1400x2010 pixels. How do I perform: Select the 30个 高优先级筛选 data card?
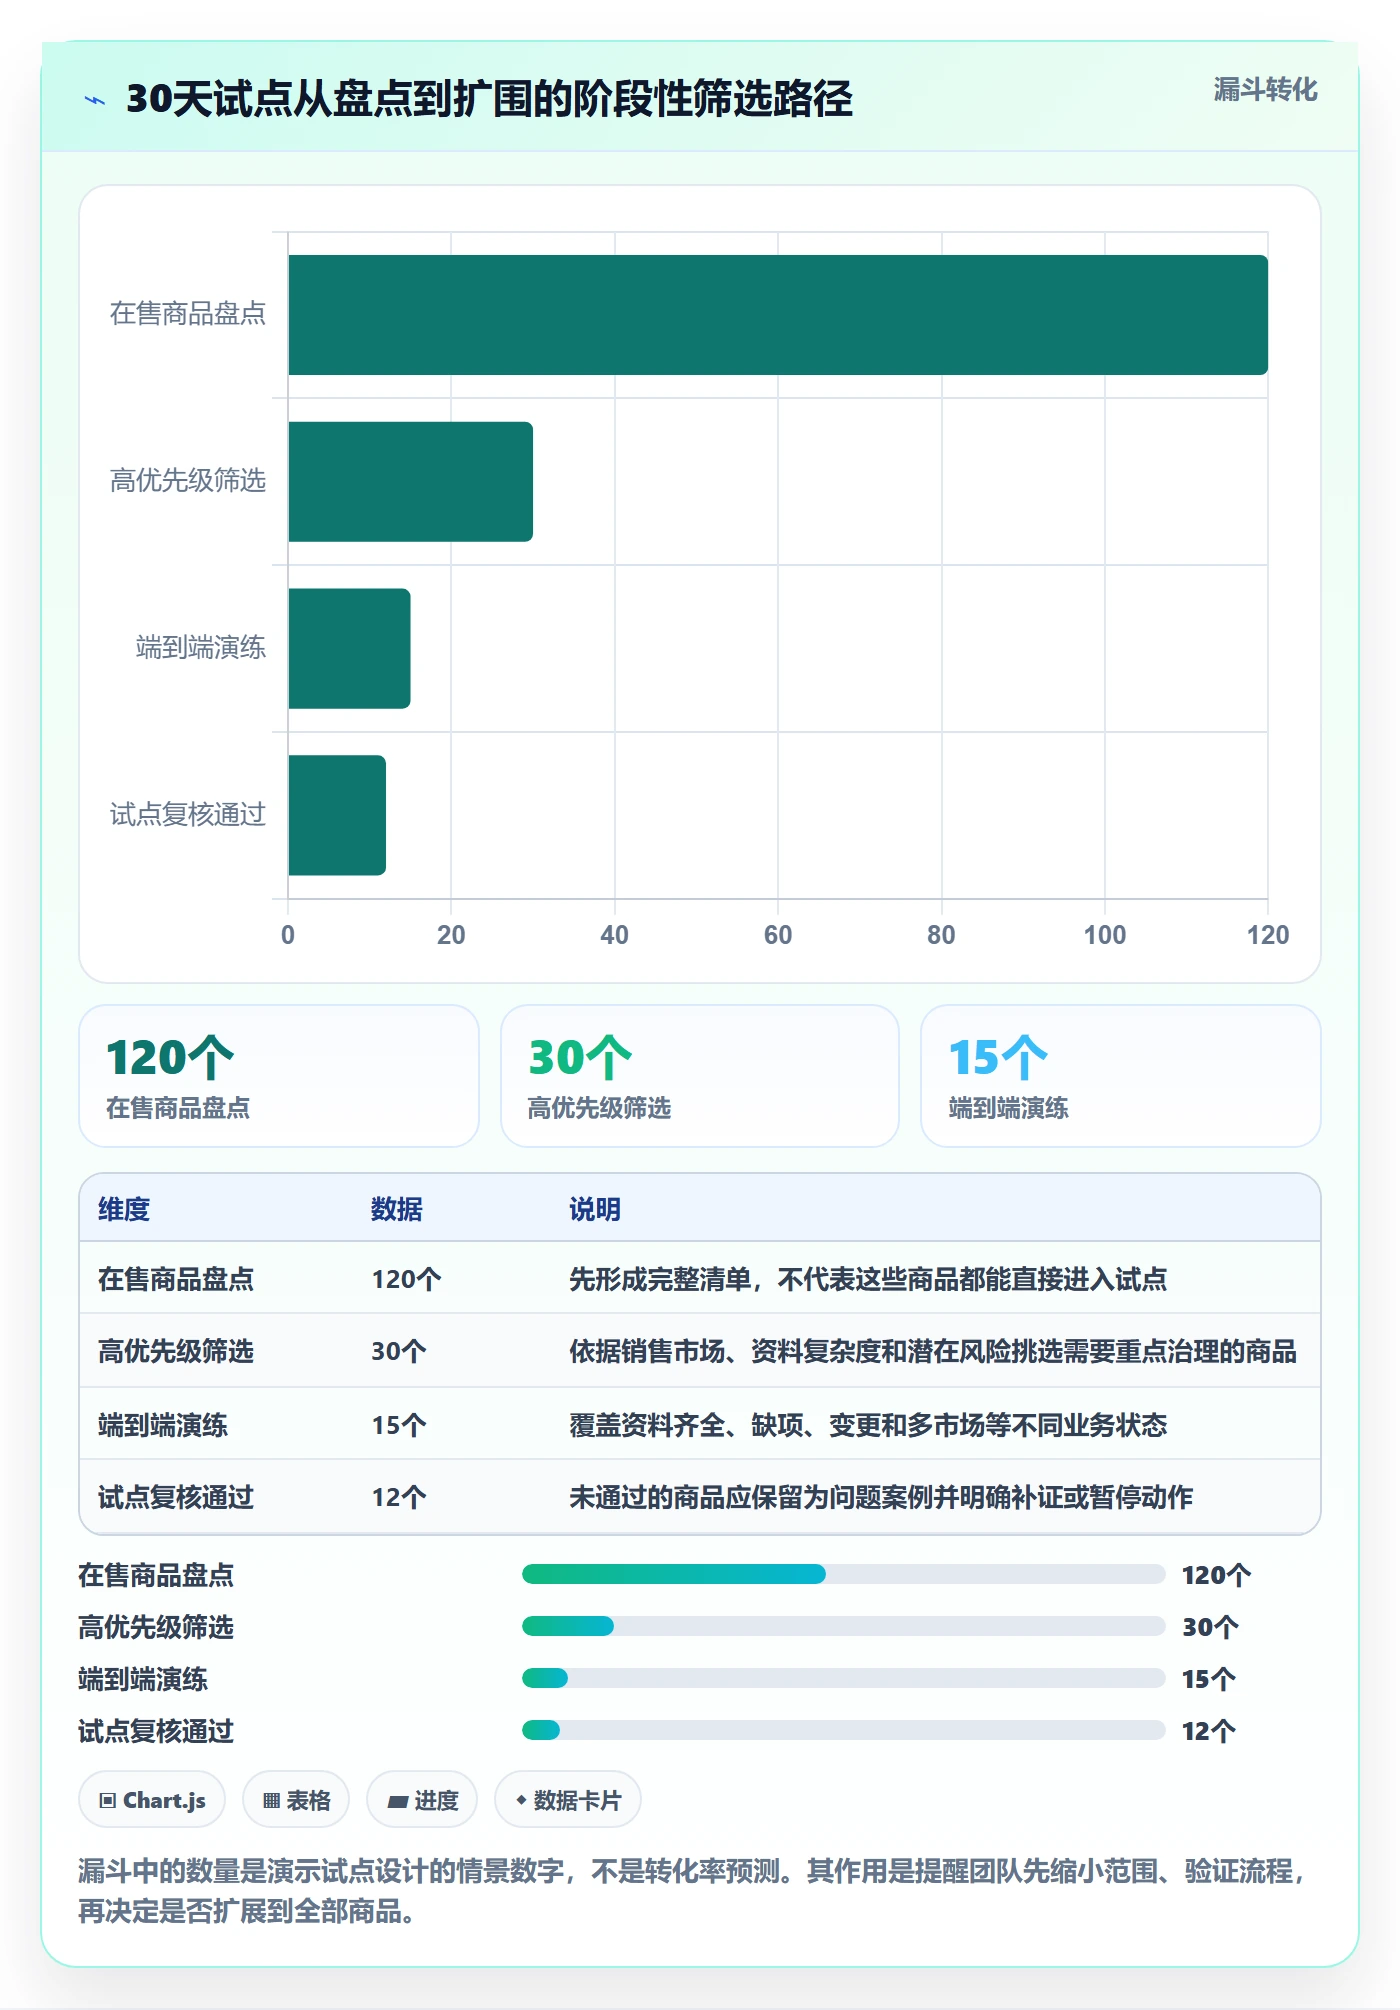(700, 1076)
